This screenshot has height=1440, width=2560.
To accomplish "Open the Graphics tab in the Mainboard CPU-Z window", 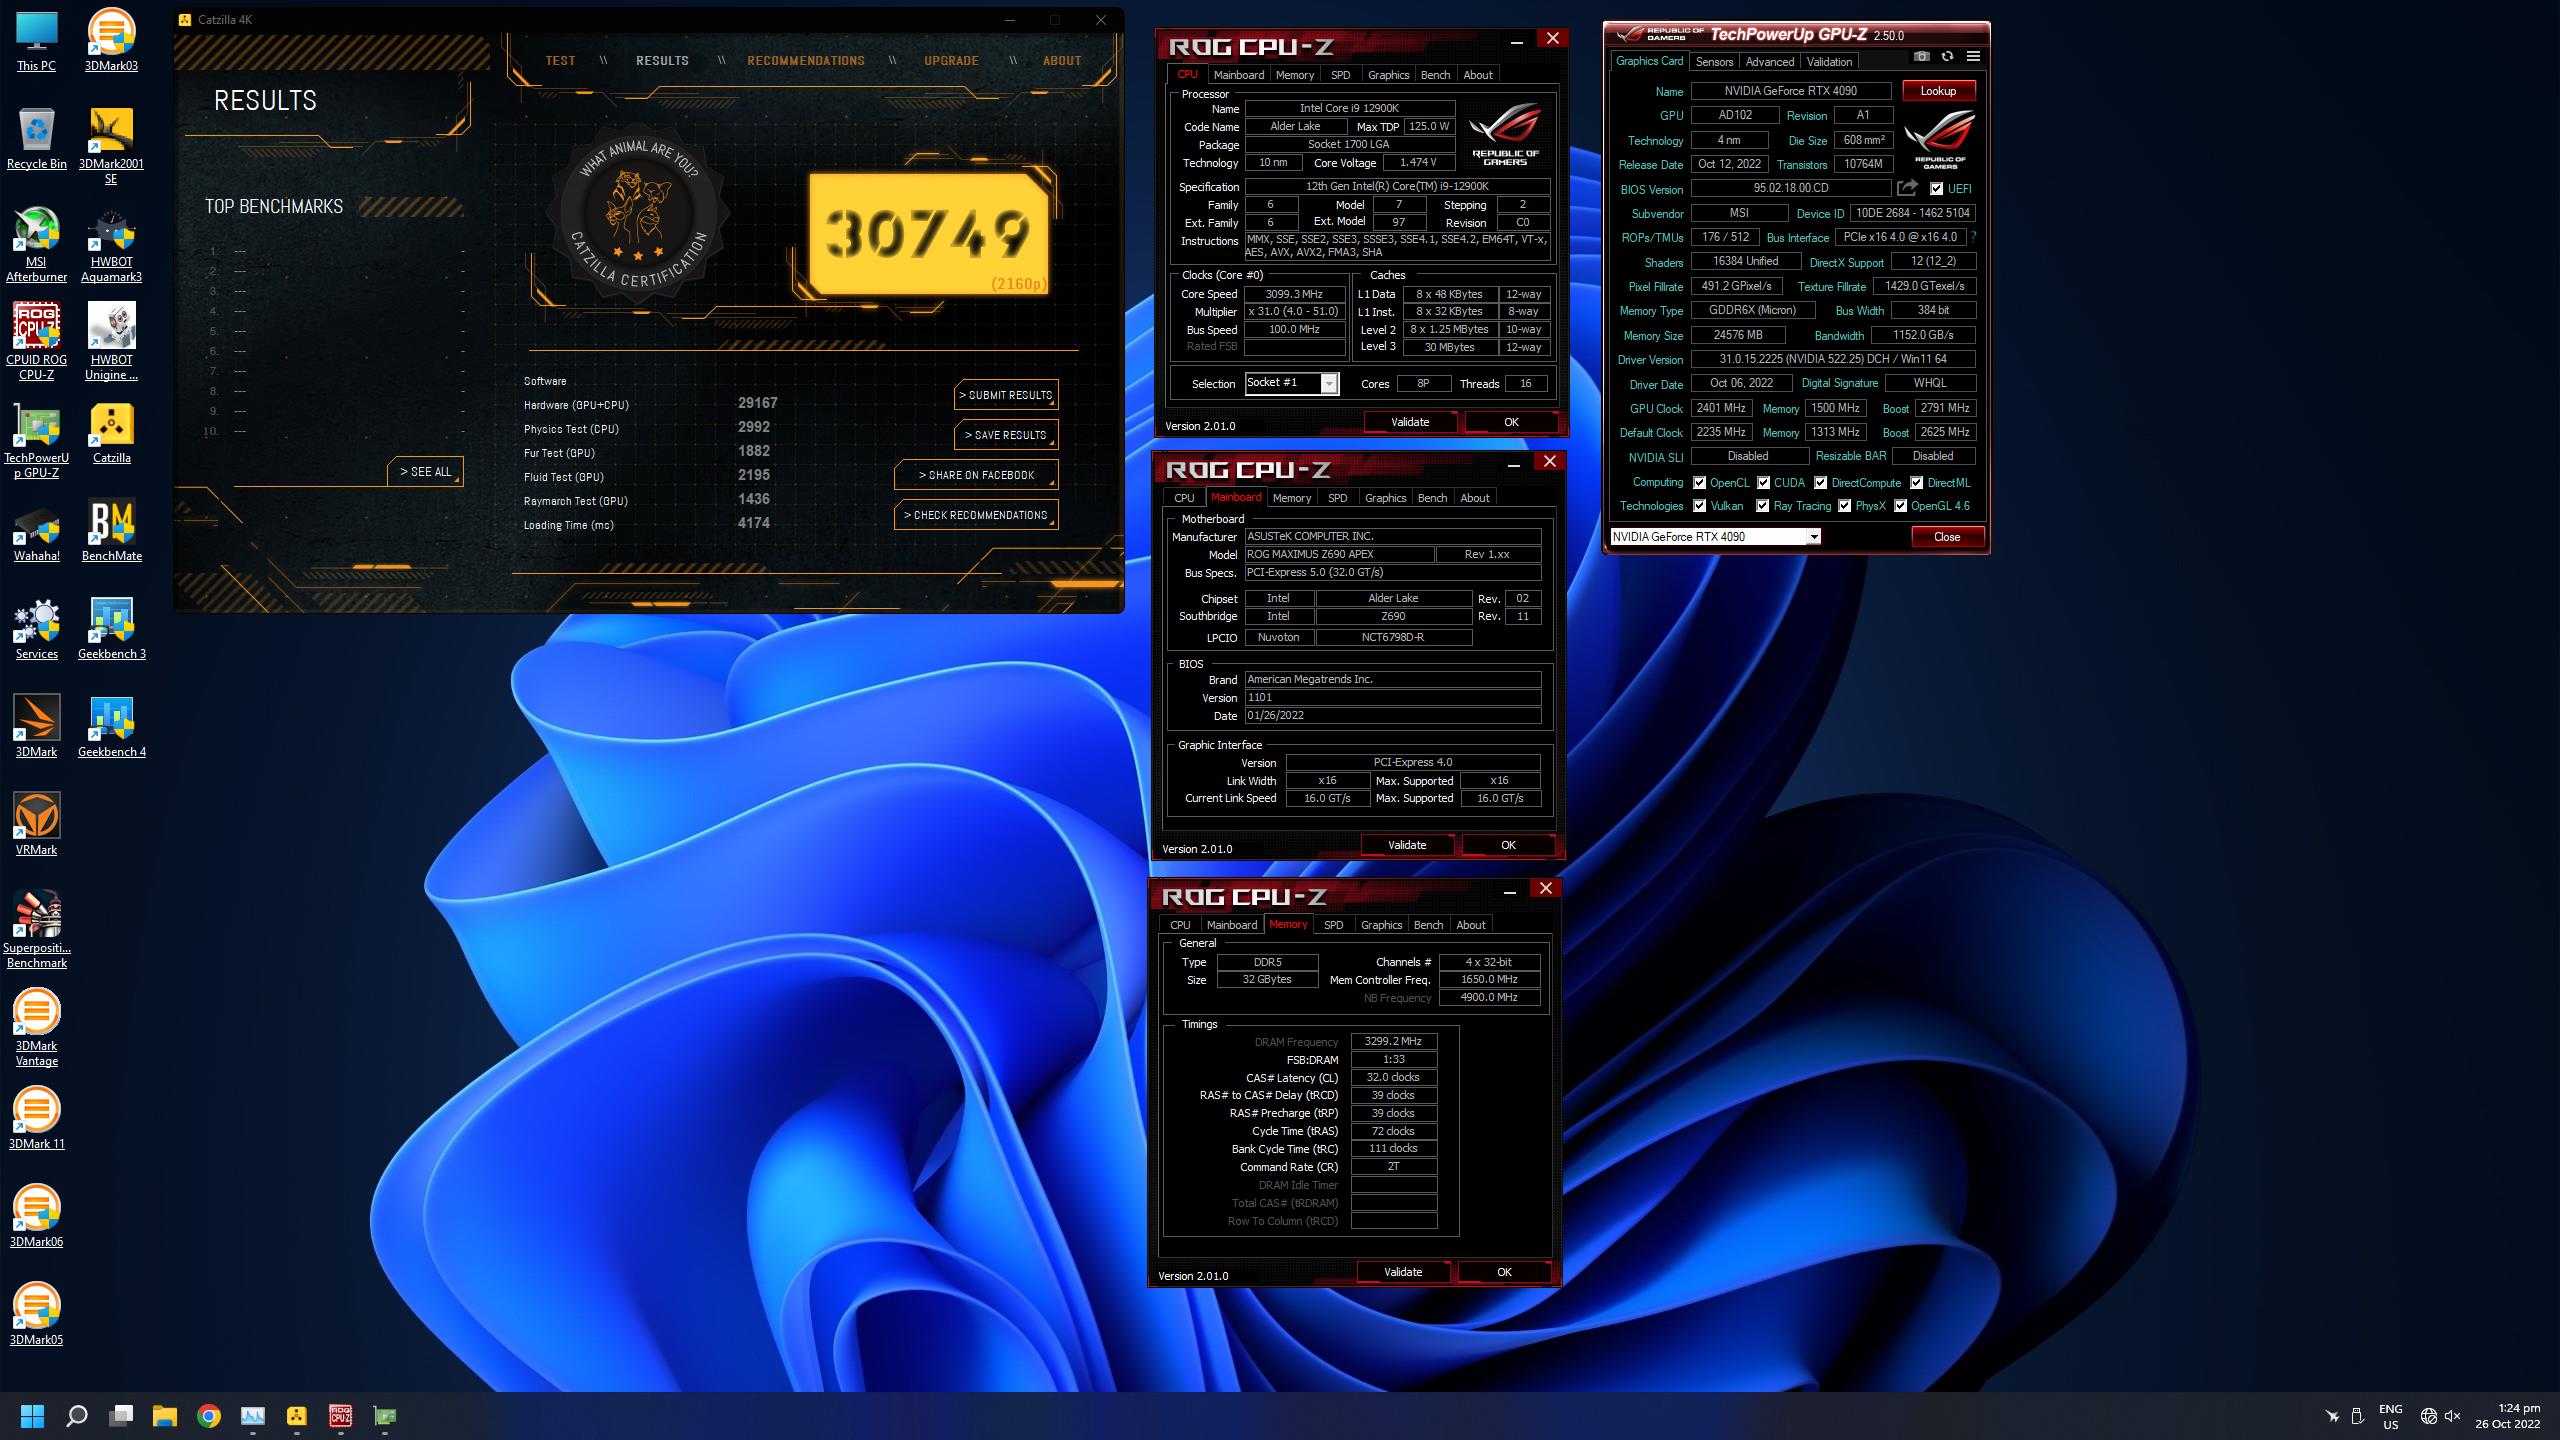I will [x=1385, y=498].
